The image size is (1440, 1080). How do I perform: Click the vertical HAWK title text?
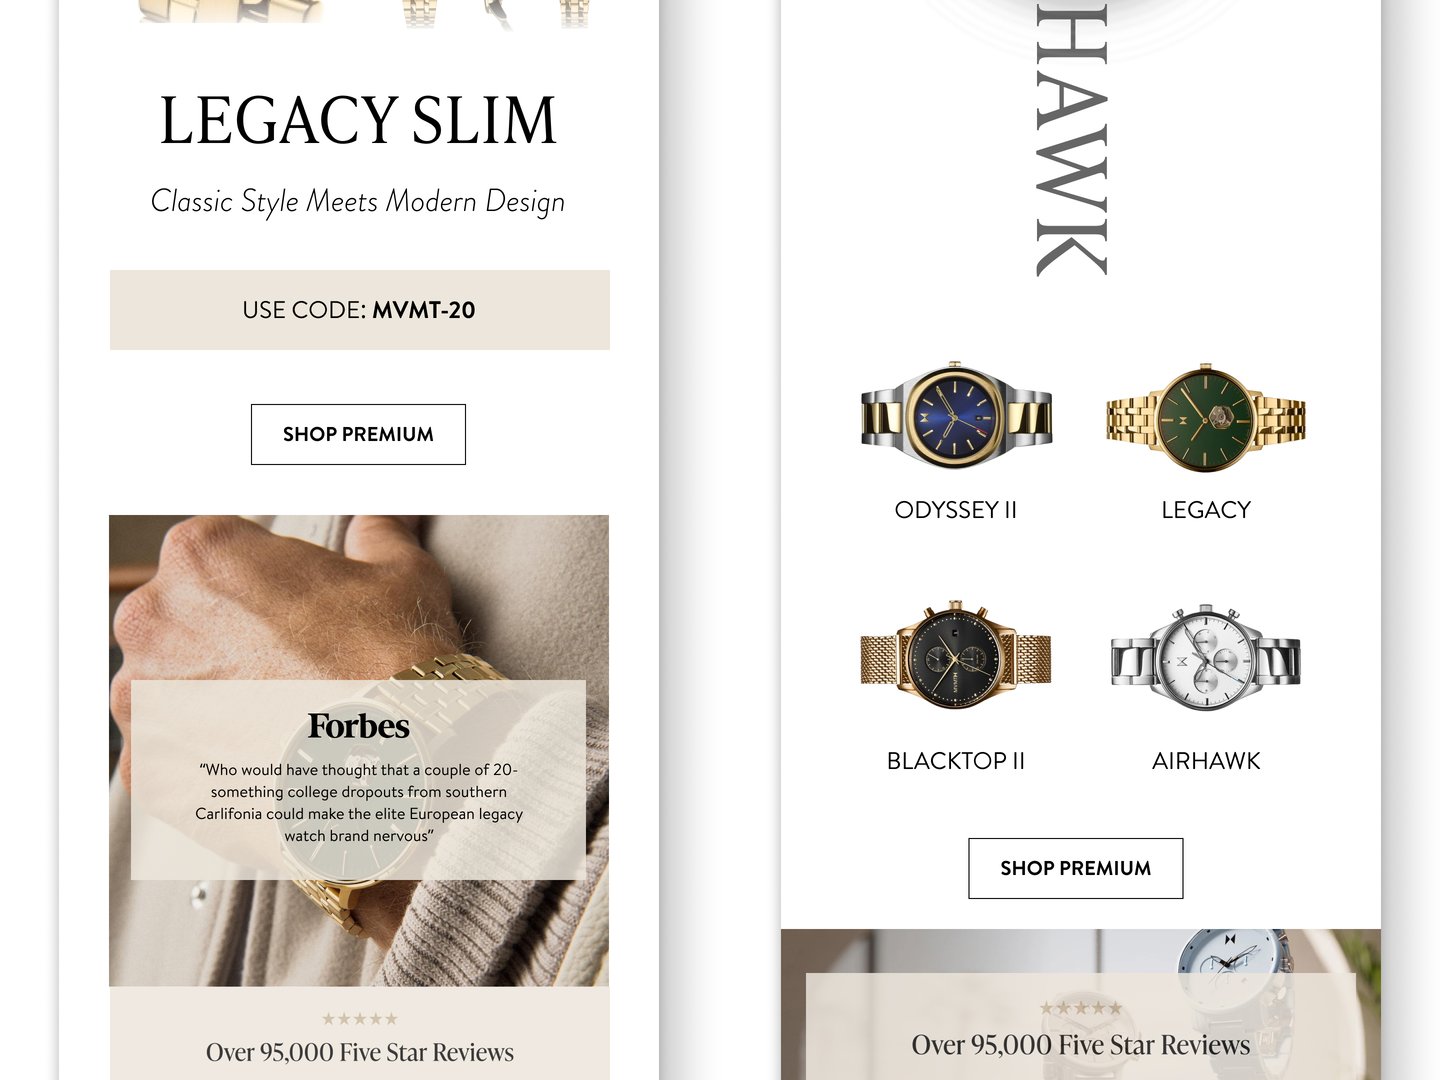[x=1071, y=138]
